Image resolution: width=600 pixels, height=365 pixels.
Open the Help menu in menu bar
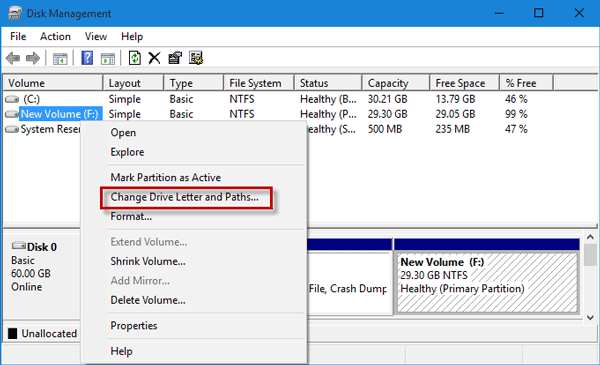(132, 36)
